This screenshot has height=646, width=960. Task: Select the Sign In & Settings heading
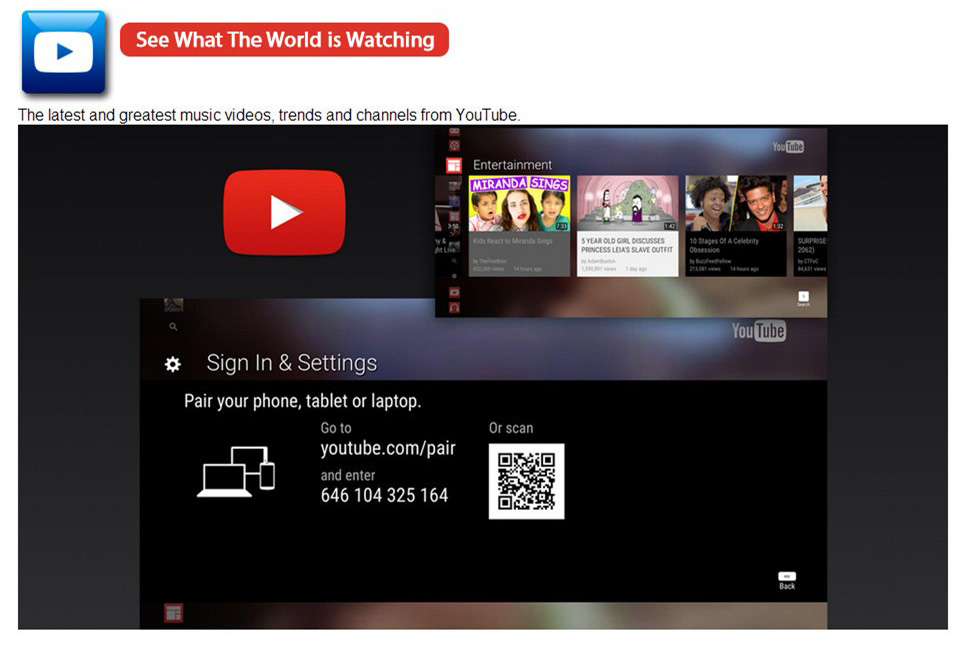[291, 363]
